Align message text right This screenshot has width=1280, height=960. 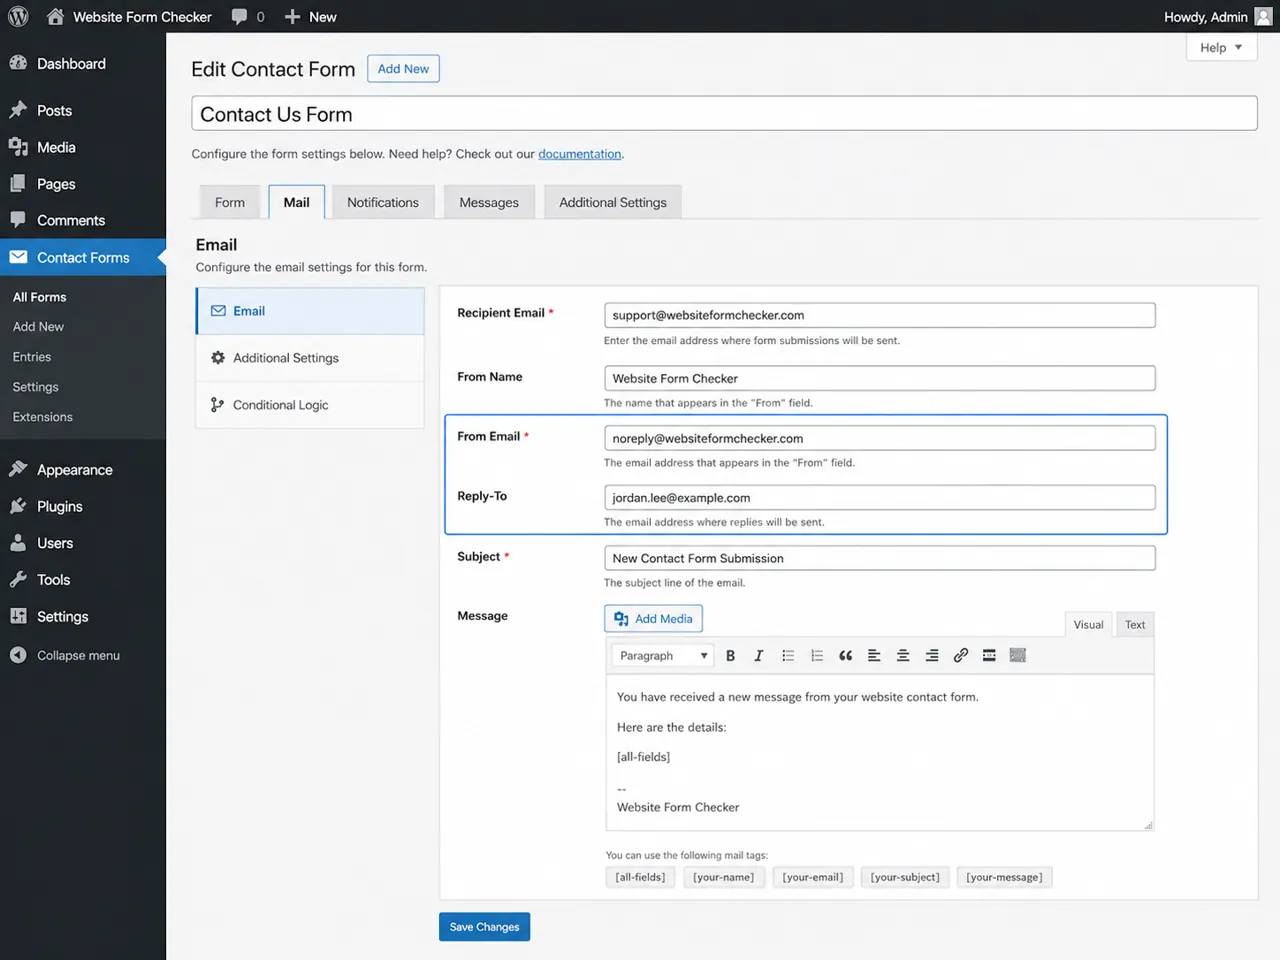[932, 656]
